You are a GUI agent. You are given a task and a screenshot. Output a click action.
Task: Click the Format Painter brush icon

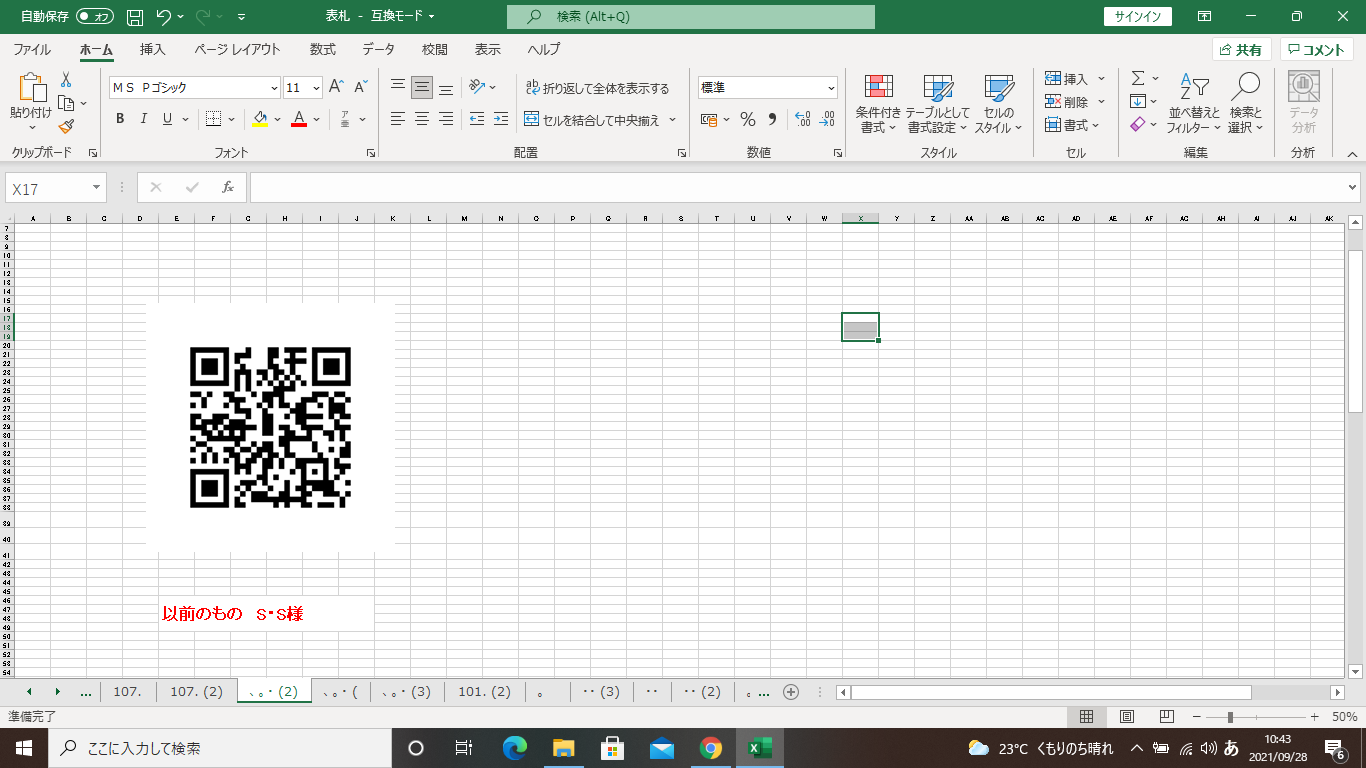click(x=66, y=126)
